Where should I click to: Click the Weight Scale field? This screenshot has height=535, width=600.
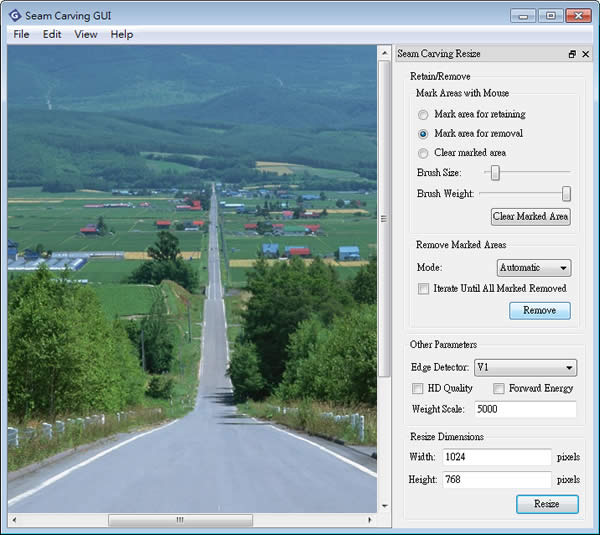coord(525,409)
